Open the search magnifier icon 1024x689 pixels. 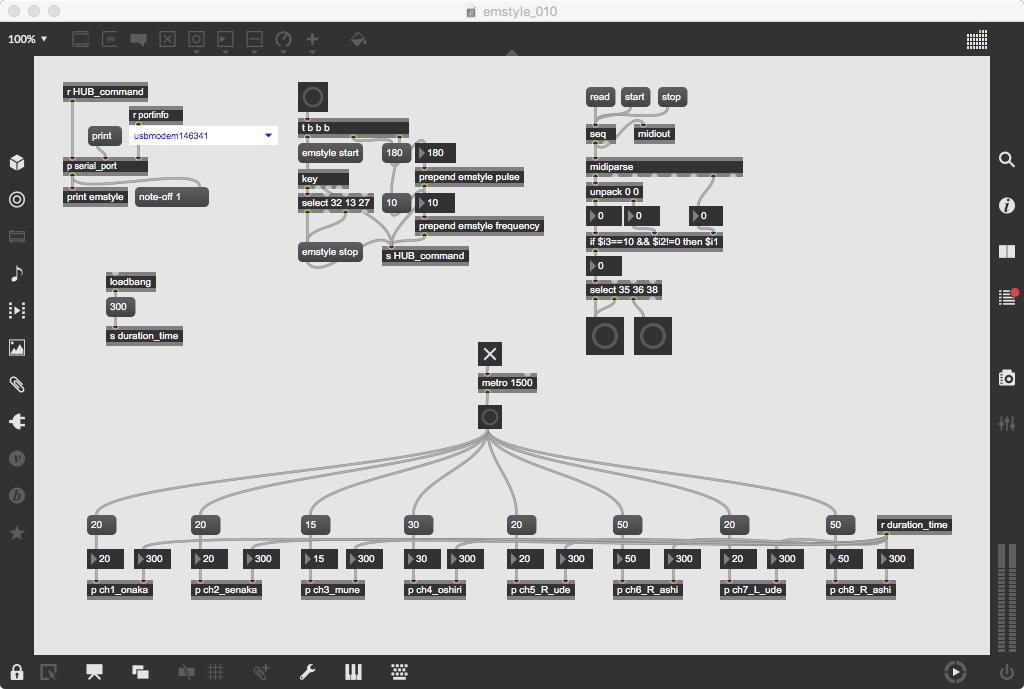(x=1006, y=159)
